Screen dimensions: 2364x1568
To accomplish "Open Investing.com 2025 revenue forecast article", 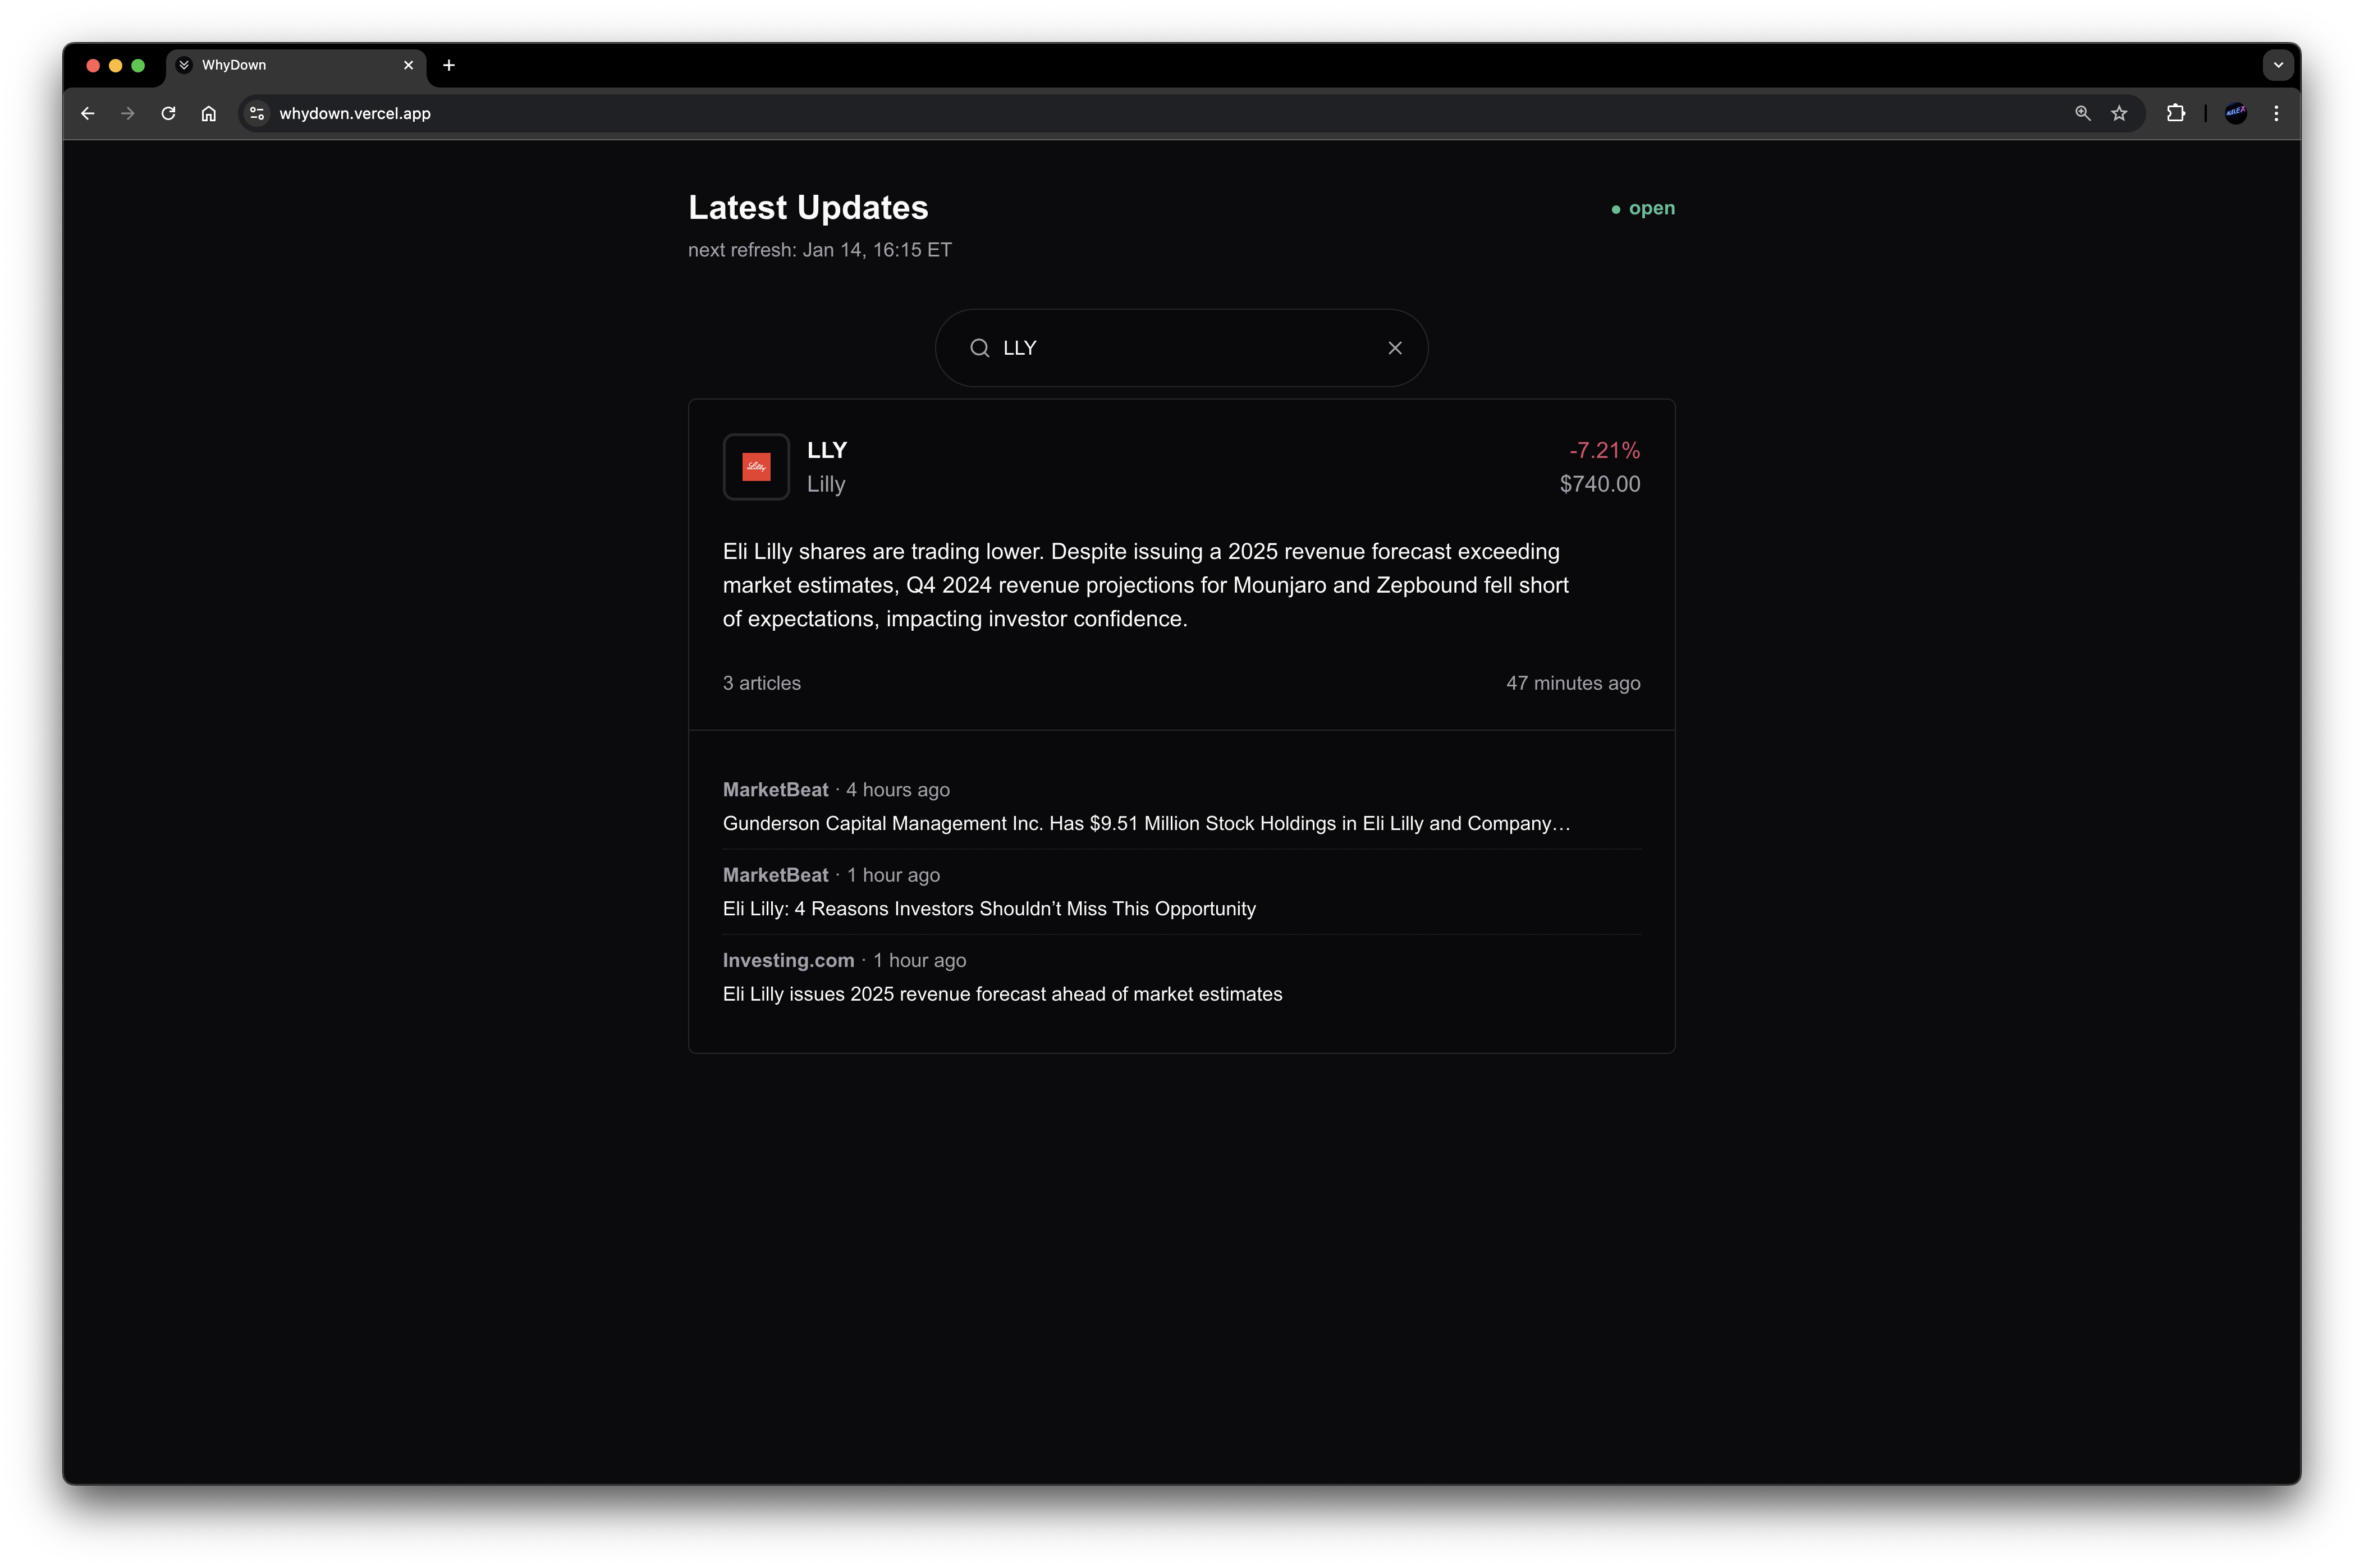I will click(1002, 994).
